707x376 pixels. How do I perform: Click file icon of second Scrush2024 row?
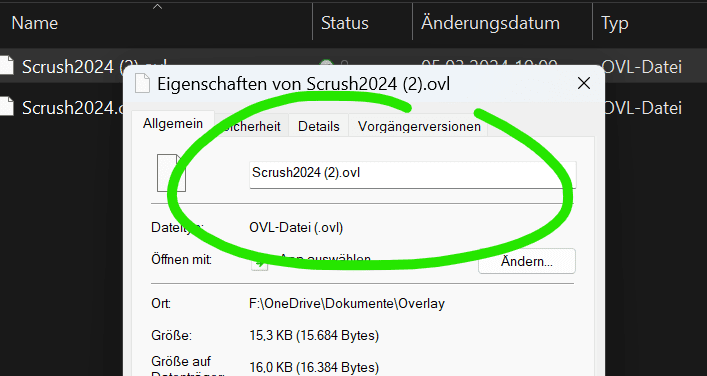pos(6,106)
